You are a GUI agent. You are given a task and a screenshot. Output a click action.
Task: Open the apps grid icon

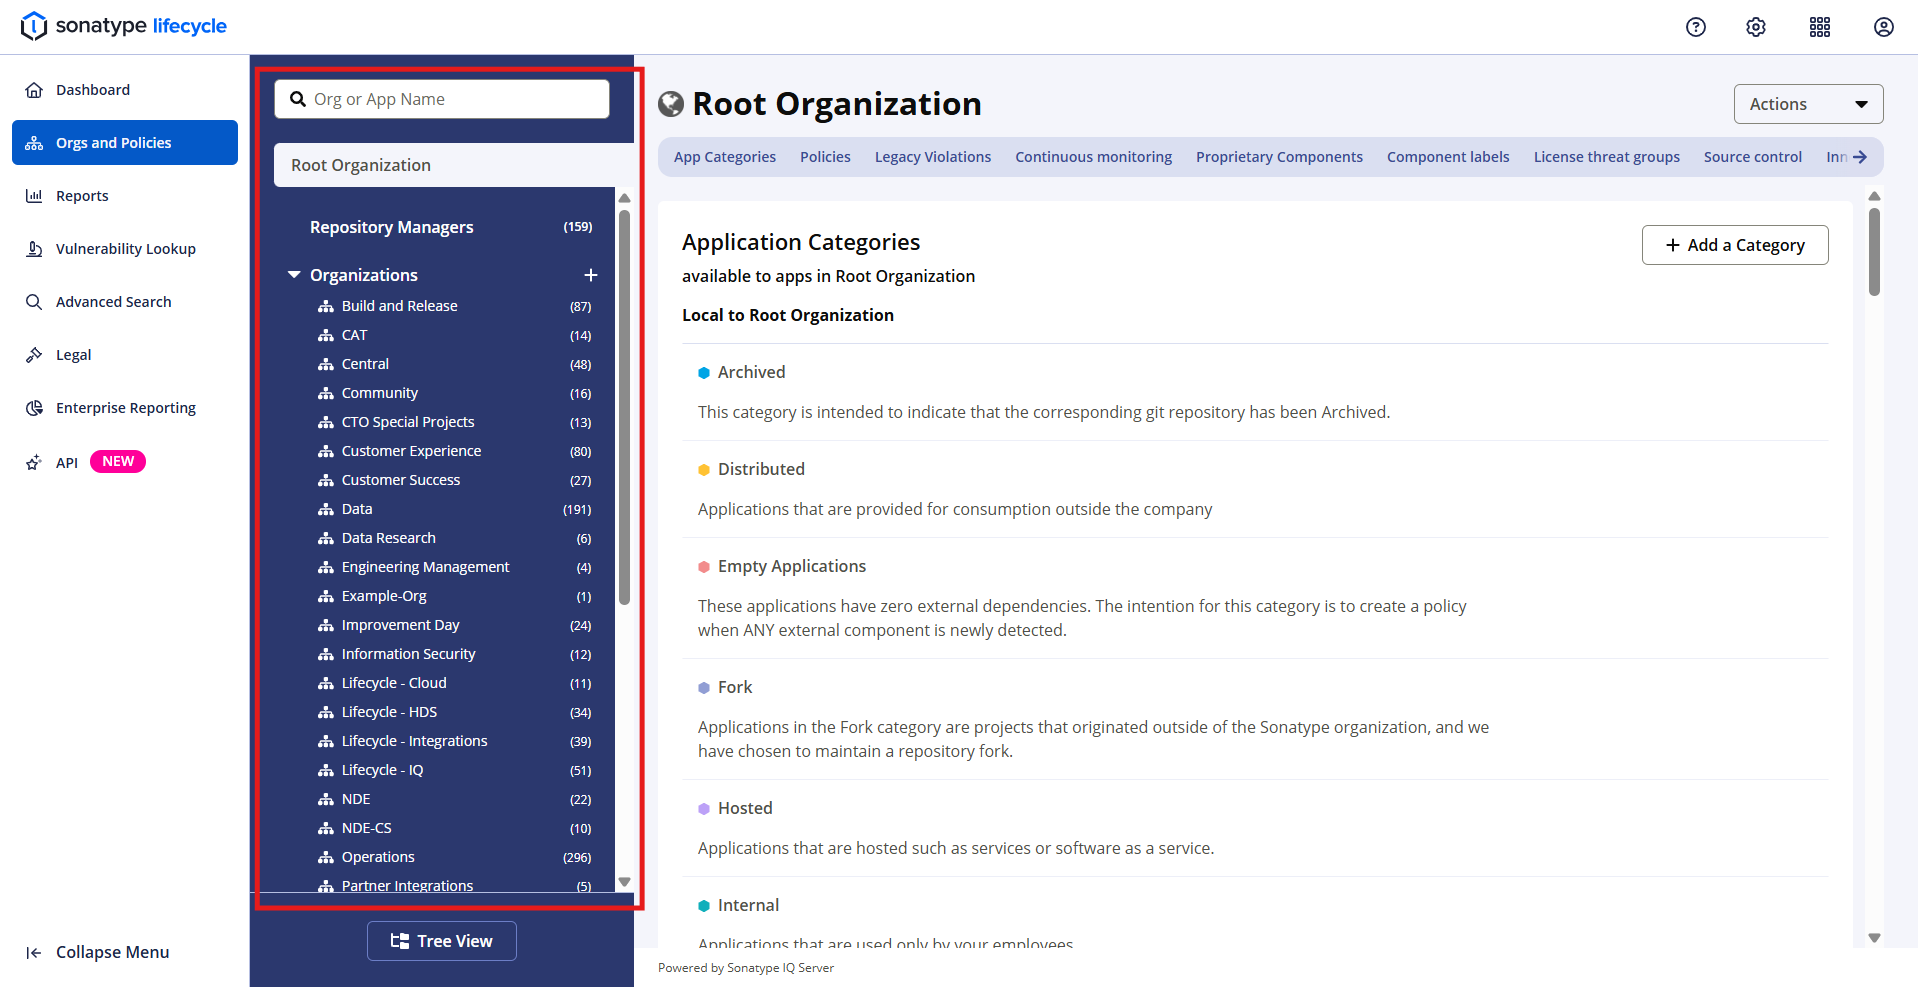(x=1820, y=27)
